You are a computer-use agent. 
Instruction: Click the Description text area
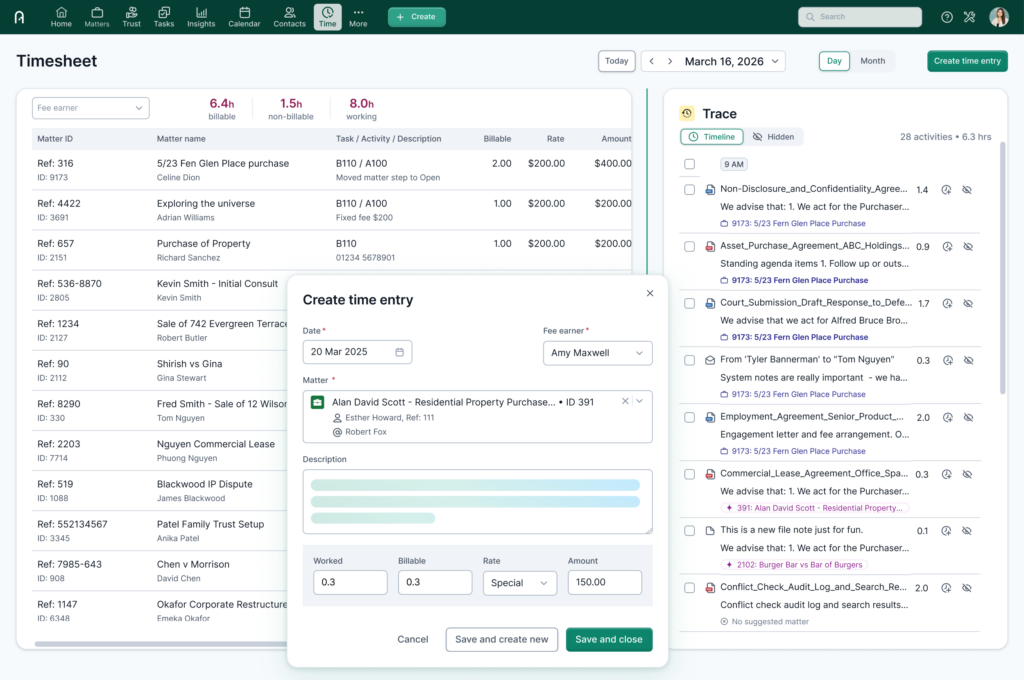(477, 502)
